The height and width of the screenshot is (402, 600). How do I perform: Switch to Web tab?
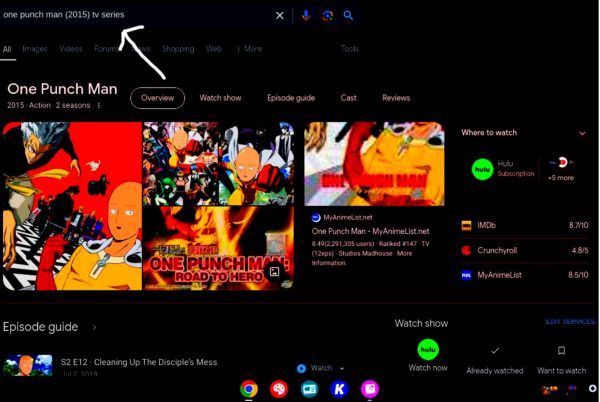214,49
